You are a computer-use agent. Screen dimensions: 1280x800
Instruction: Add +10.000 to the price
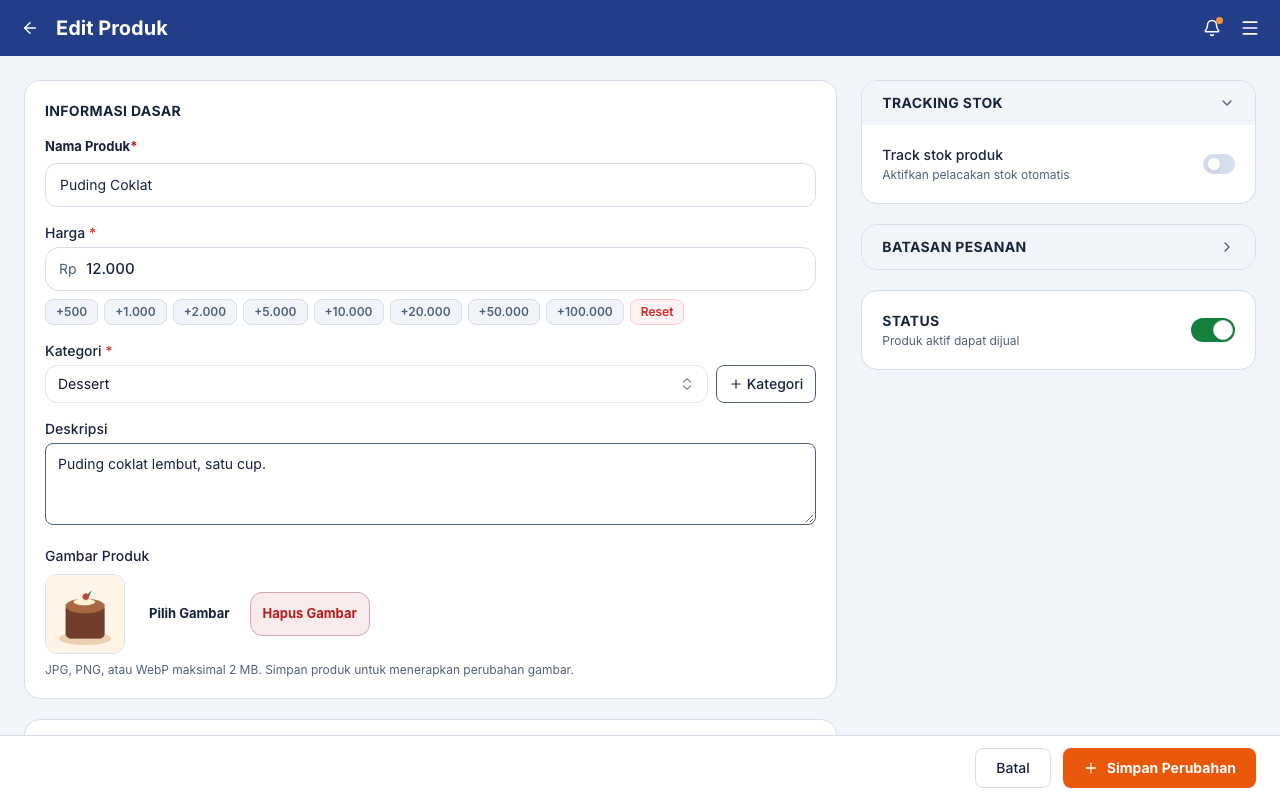(349, 312)
